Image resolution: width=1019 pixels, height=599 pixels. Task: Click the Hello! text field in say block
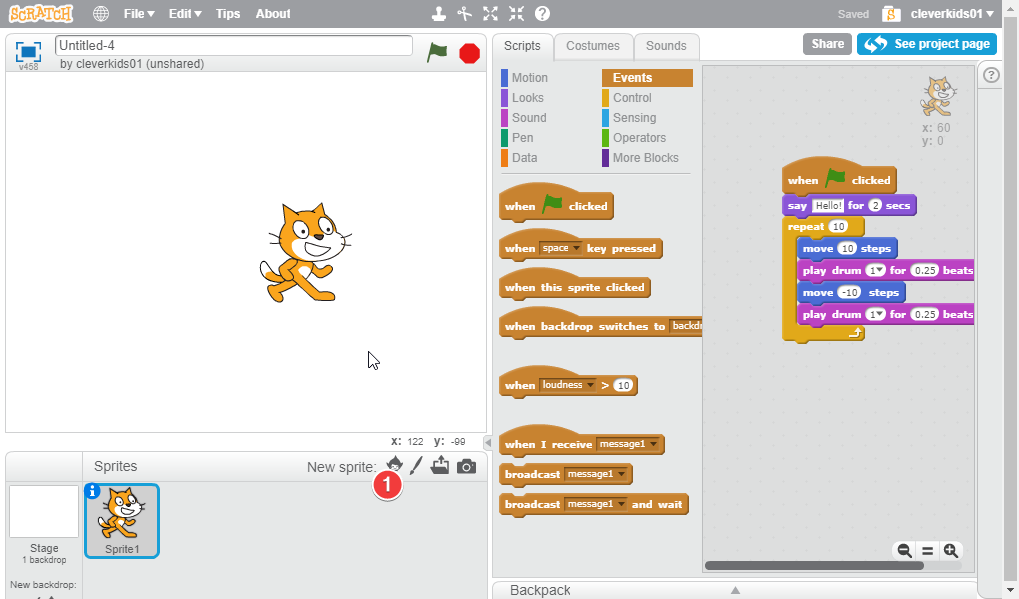[829, 205]
